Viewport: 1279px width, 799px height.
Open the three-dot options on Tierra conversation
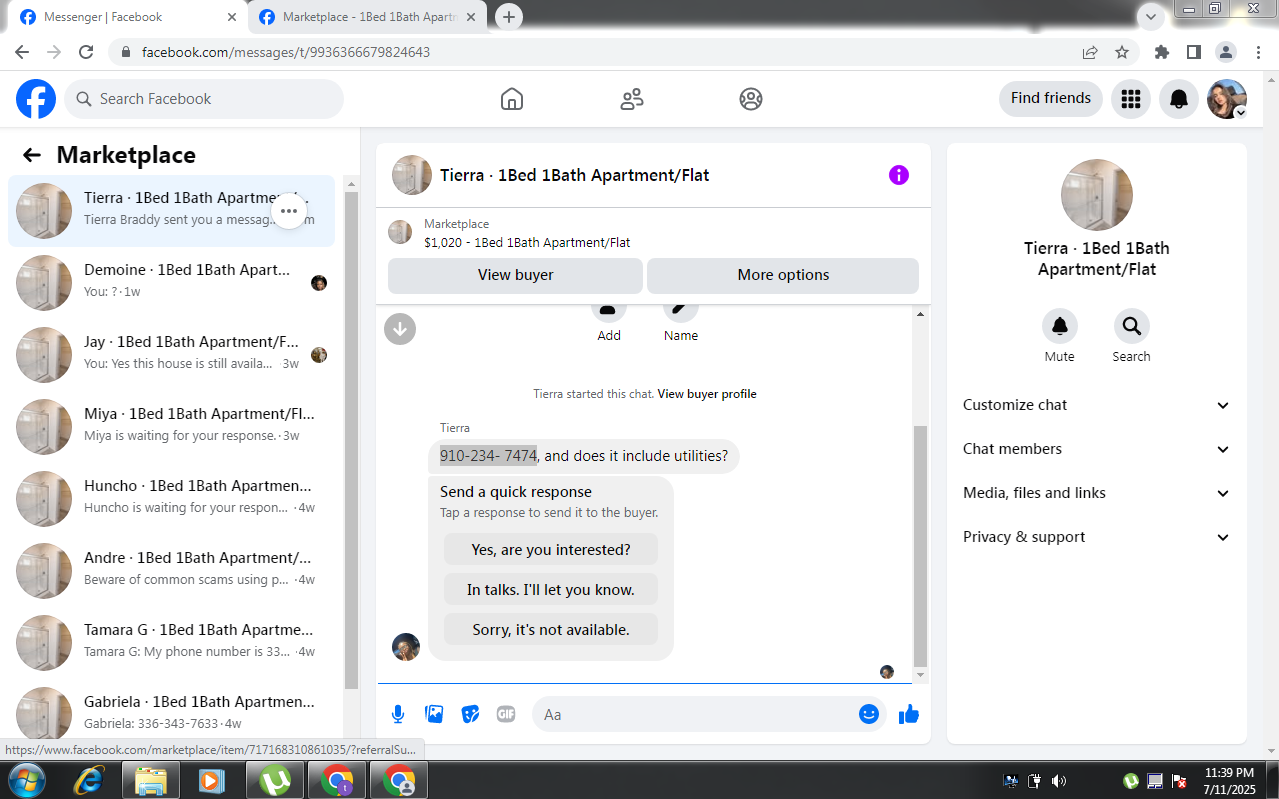(x=289, y=211)
